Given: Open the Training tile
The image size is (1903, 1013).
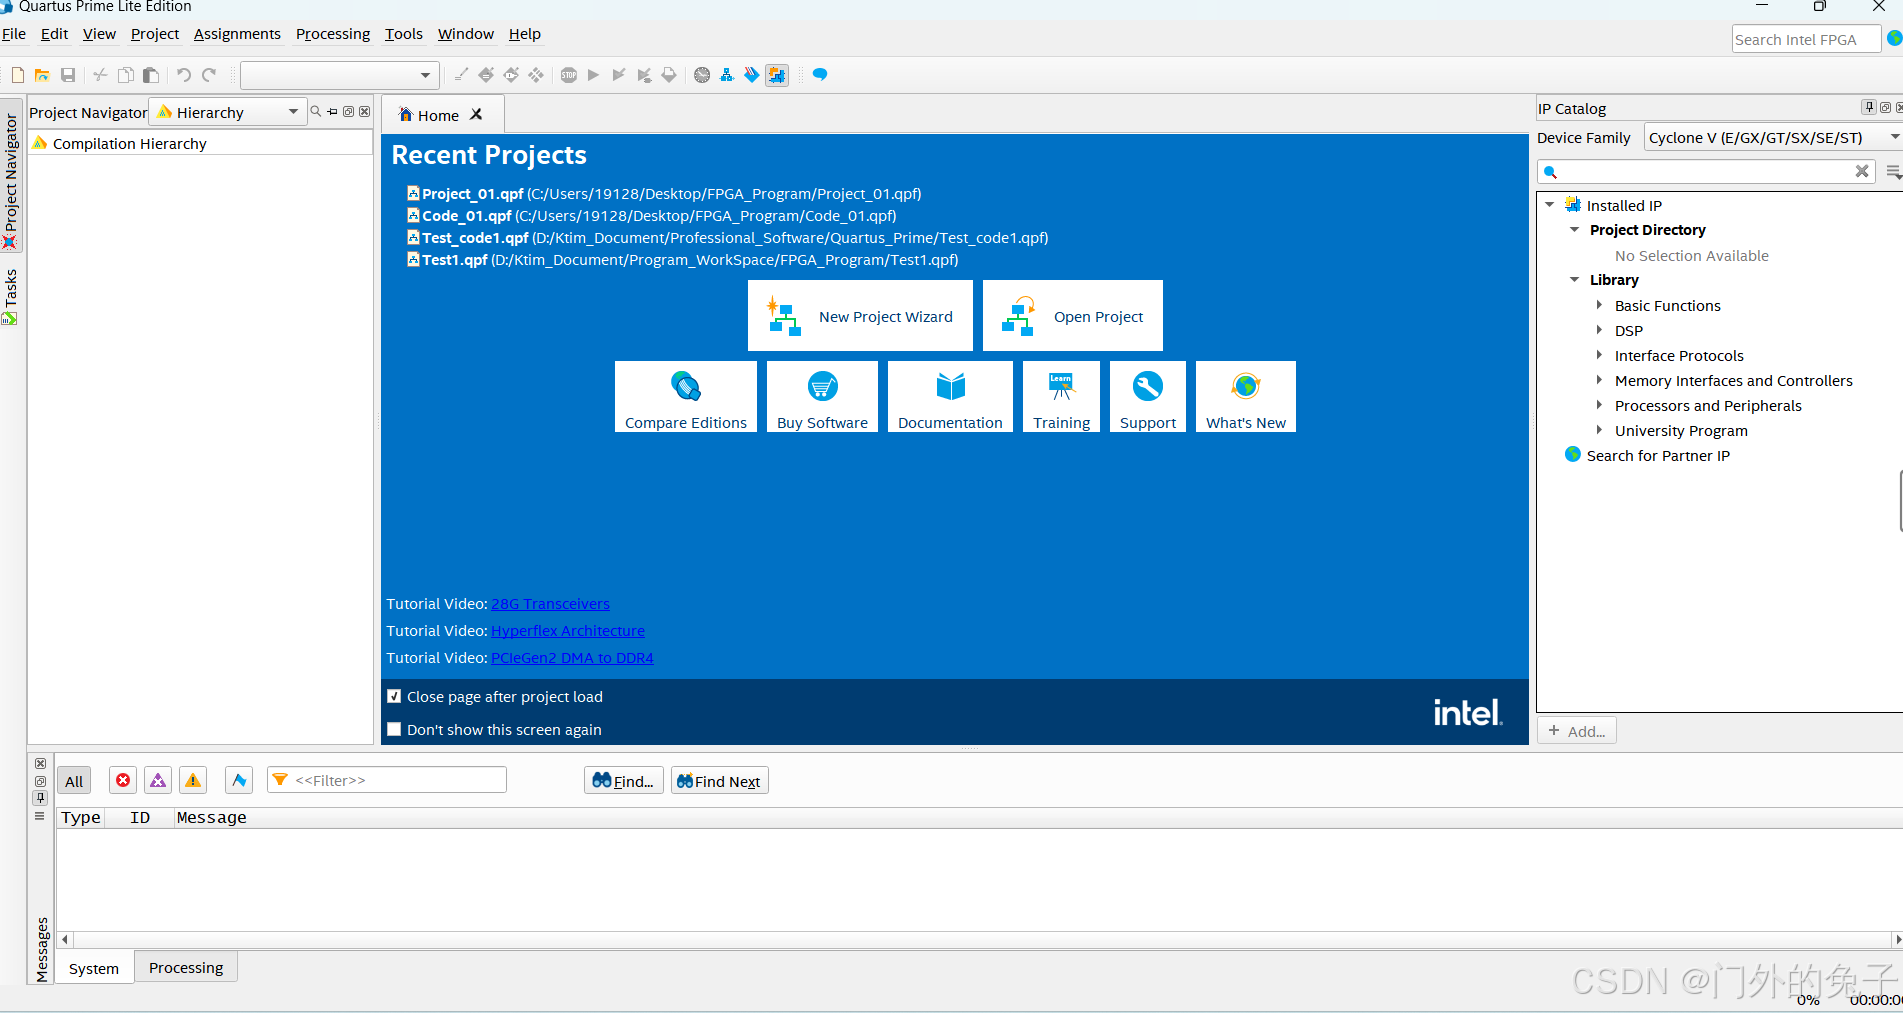Looking at the screenshot, I should point(1061,397).
